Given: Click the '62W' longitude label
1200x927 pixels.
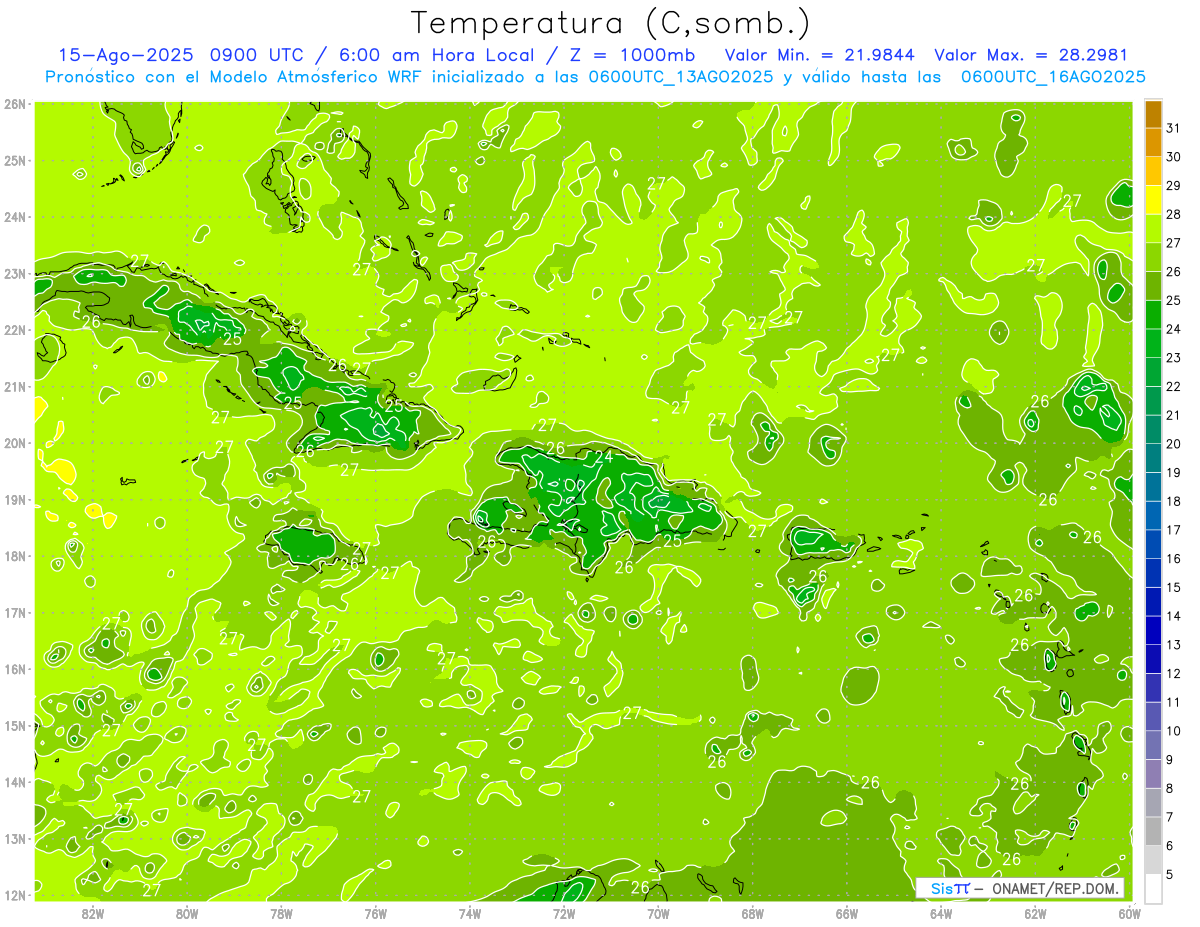Looking at the screenshot, I should [x=1036, y=913].
